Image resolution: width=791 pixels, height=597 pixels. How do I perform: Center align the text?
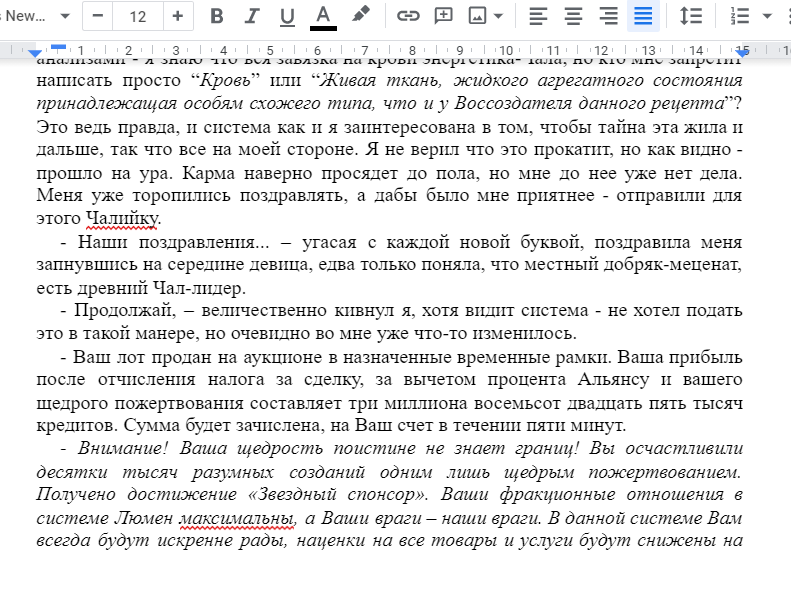pyautogui.click(x=573, y=16)
